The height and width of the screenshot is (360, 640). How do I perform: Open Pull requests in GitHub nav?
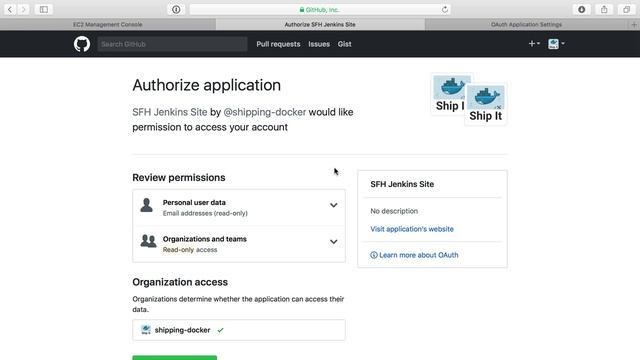pyautogui.click(x=278, y=44)
